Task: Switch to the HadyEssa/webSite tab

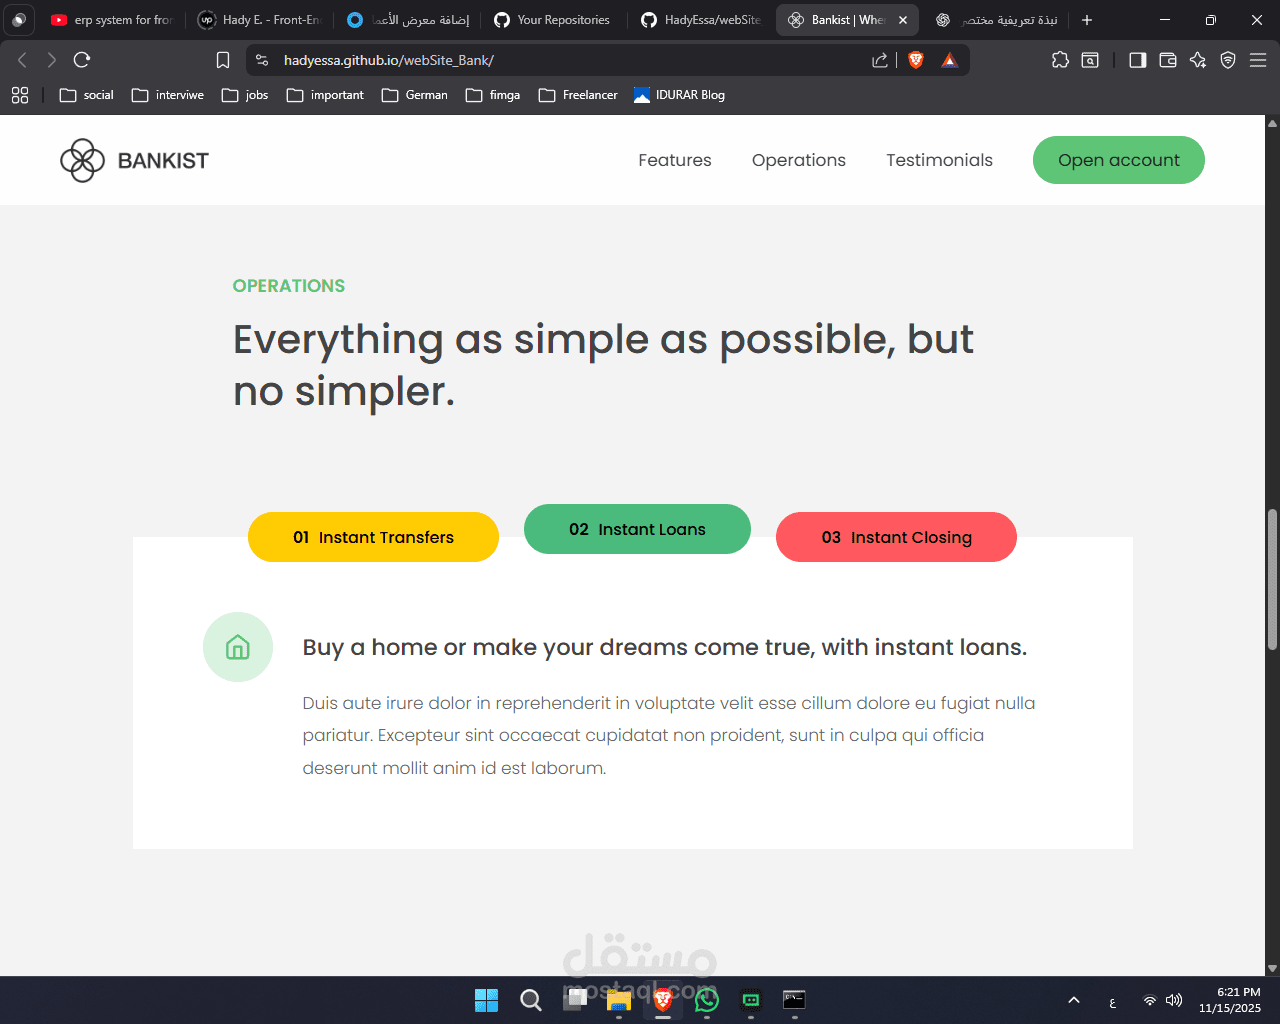Action: 702,20
